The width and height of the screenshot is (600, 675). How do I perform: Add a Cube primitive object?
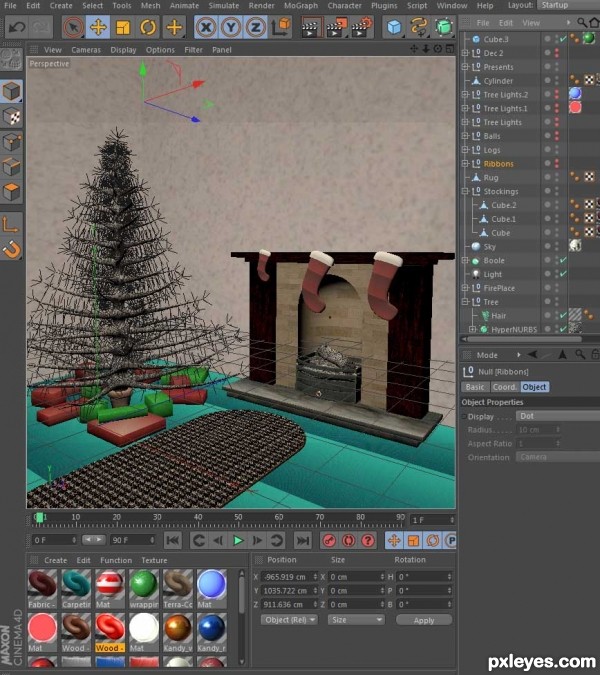pos(394,28)
